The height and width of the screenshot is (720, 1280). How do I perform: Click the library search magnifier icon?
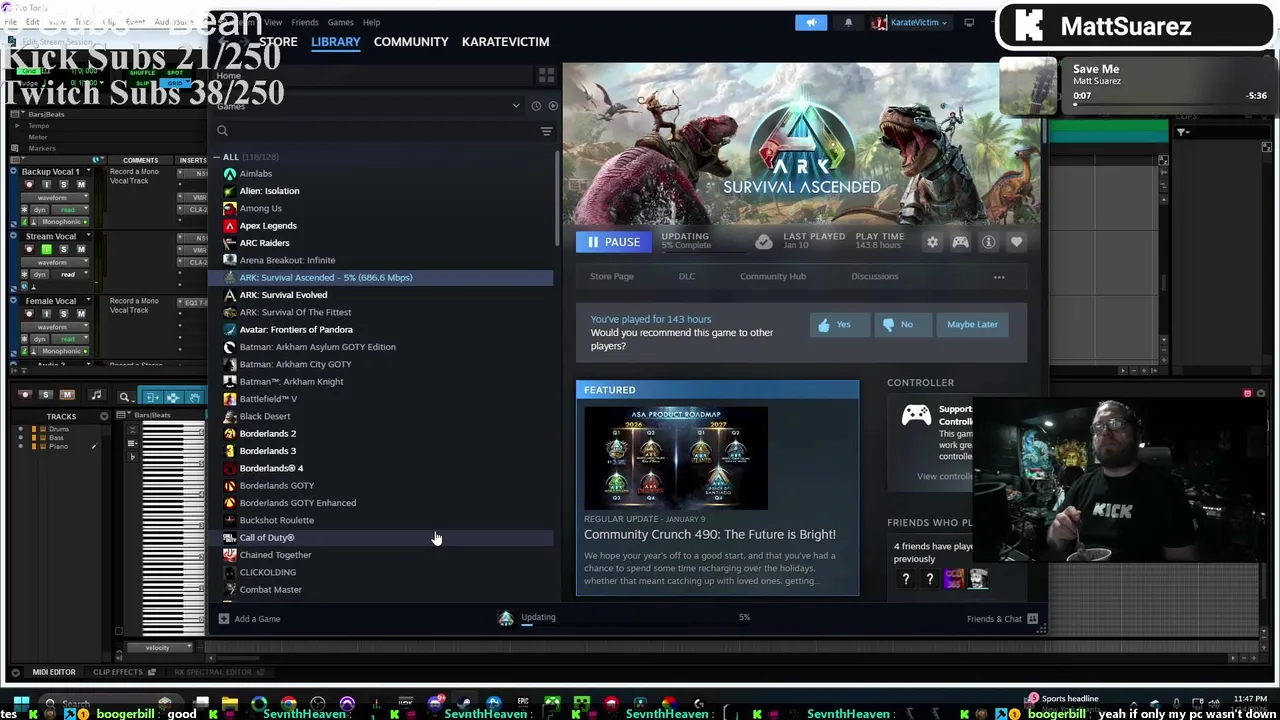coord(222,131)
